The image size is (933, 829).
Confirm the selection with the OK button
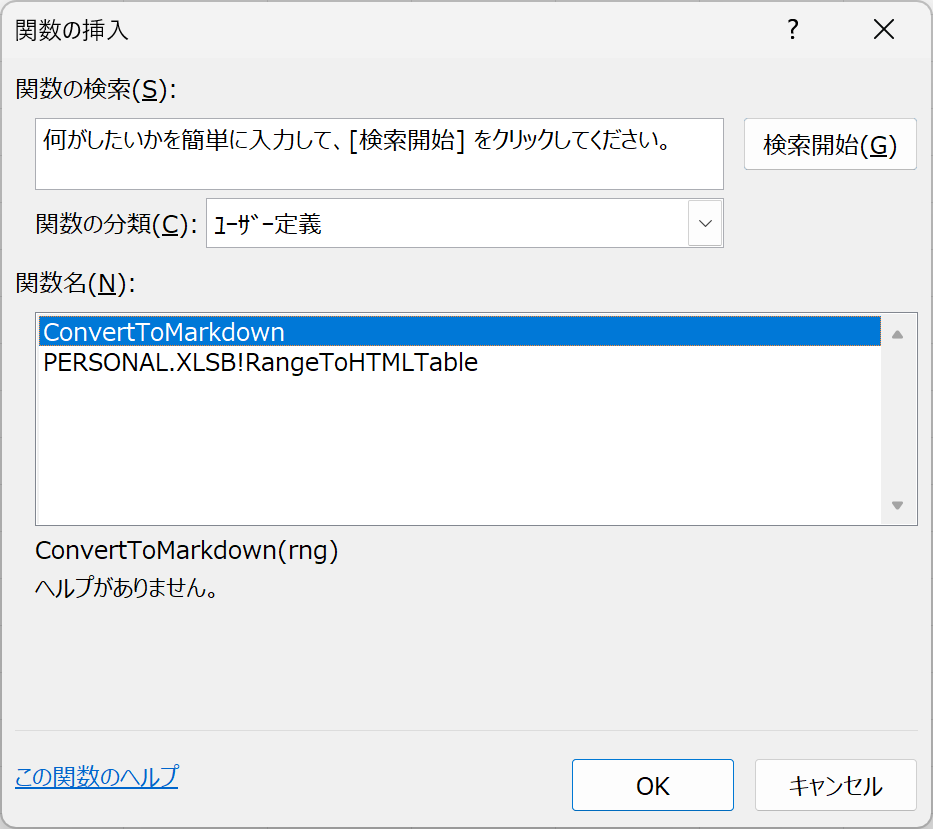pyautogui.click(x=653, y=785)
